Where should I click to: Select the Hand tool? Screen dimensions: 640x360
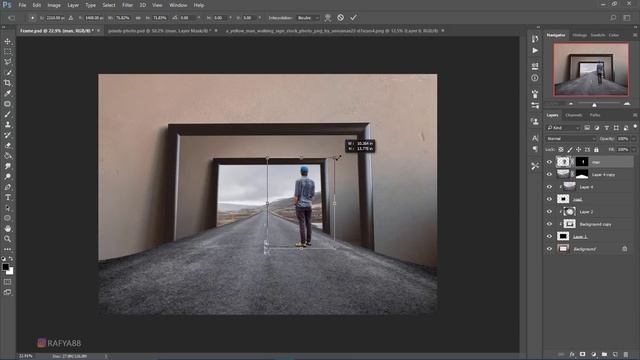pyautogui.click(x=7, y=229)
